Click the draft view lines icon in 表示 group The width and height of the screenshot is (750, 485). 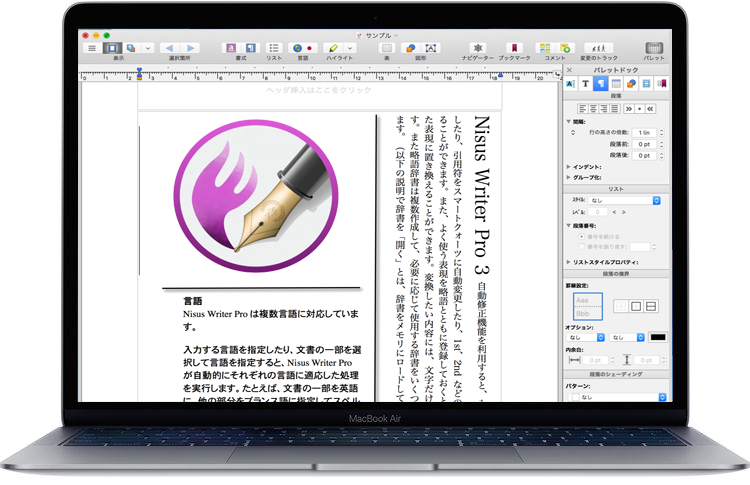tap(92, 48)
